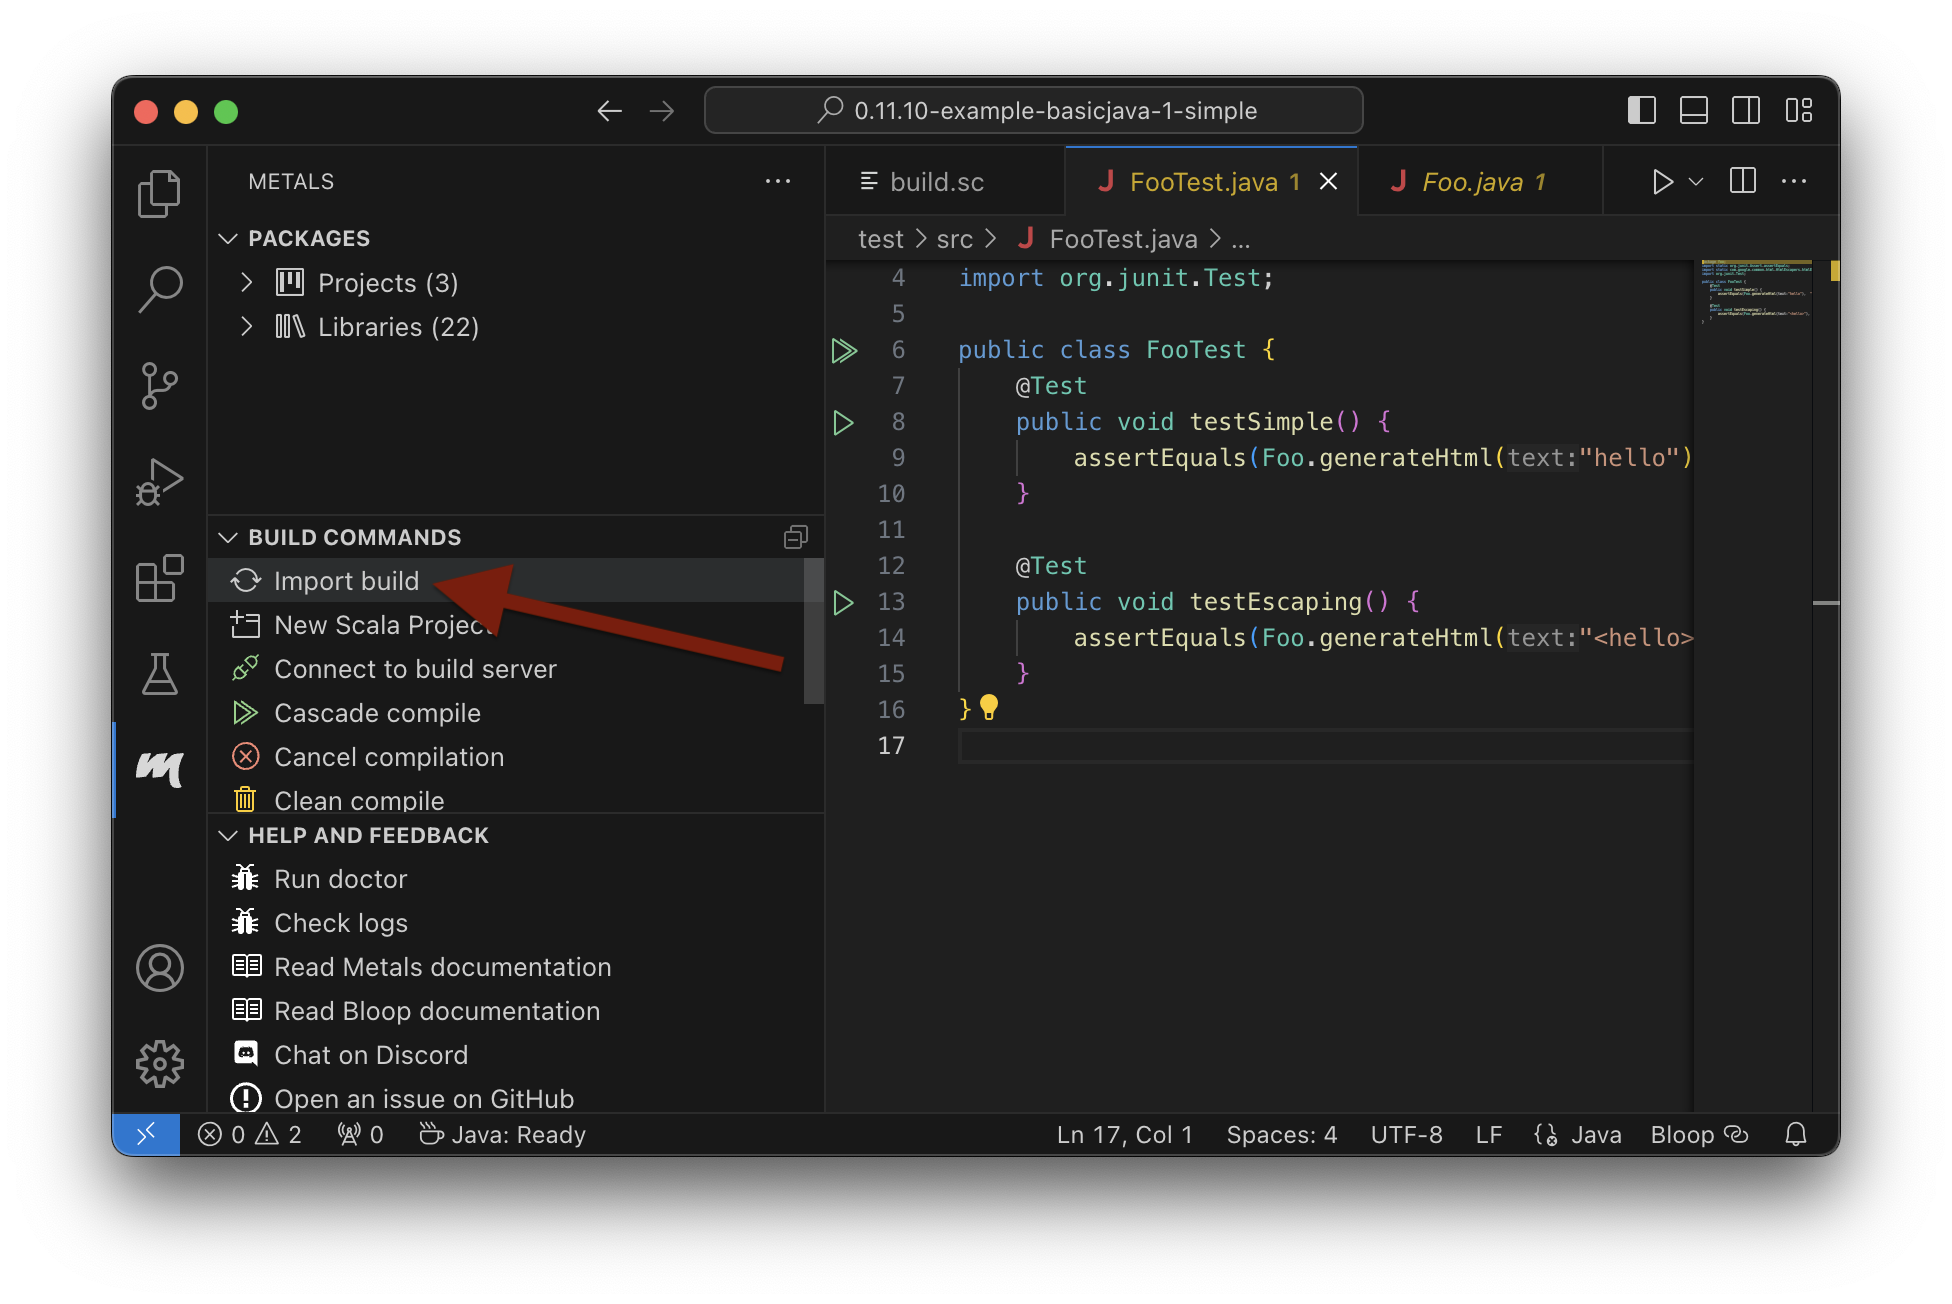1952x1304 pixels.
Task: Open the Search view
Action: (160, 288)
